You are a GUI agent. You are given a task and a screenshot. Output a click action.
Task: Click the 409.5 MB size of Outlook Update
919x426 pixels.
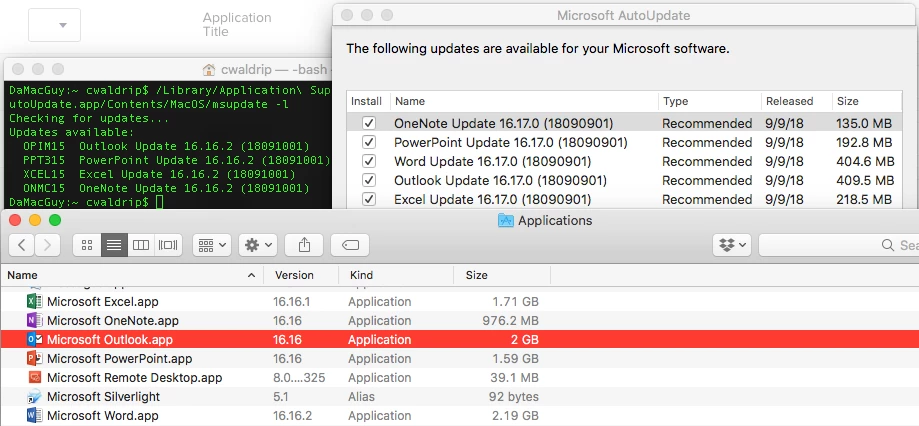(864, 180)
